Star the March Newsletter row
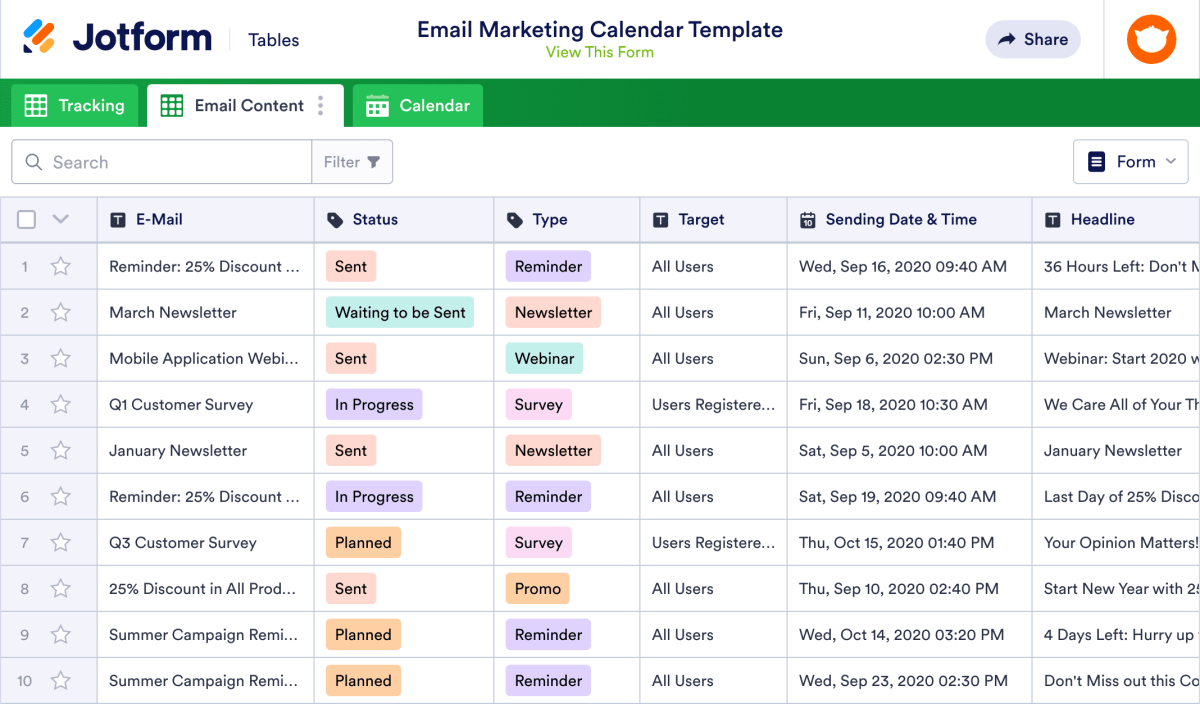Viewport: 1200px width, 704px height. [60, 312]
